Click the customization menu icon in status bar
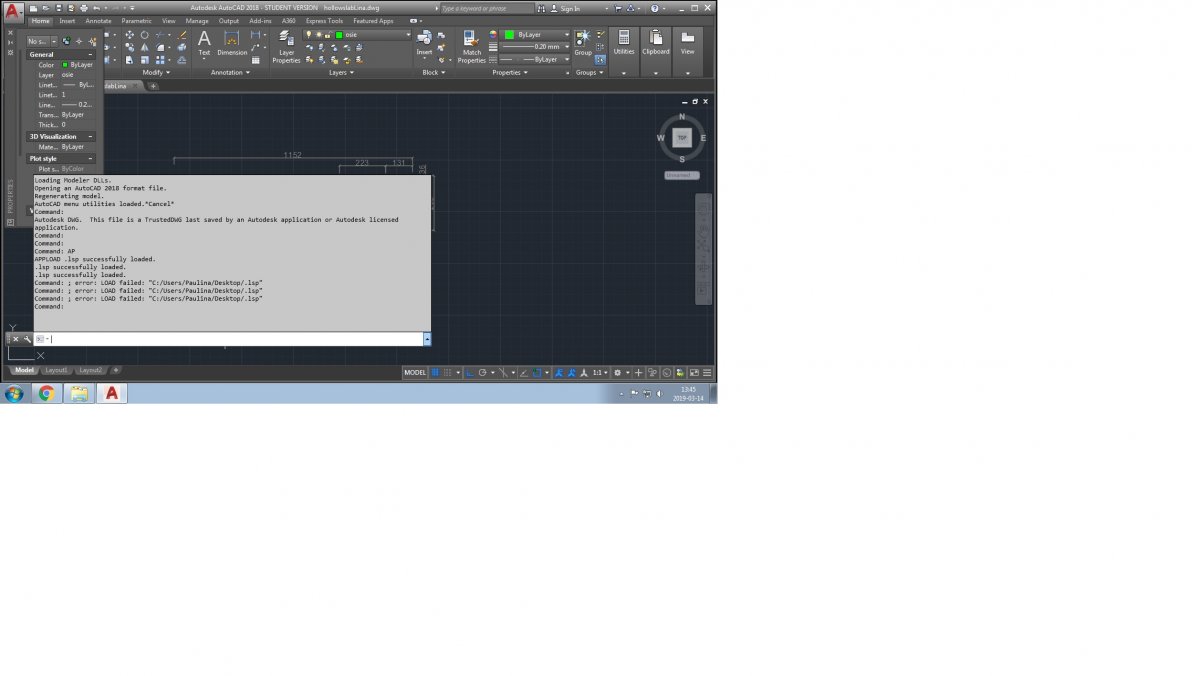The width and height of the screenshot is (1200, 676). coord(707,372)
